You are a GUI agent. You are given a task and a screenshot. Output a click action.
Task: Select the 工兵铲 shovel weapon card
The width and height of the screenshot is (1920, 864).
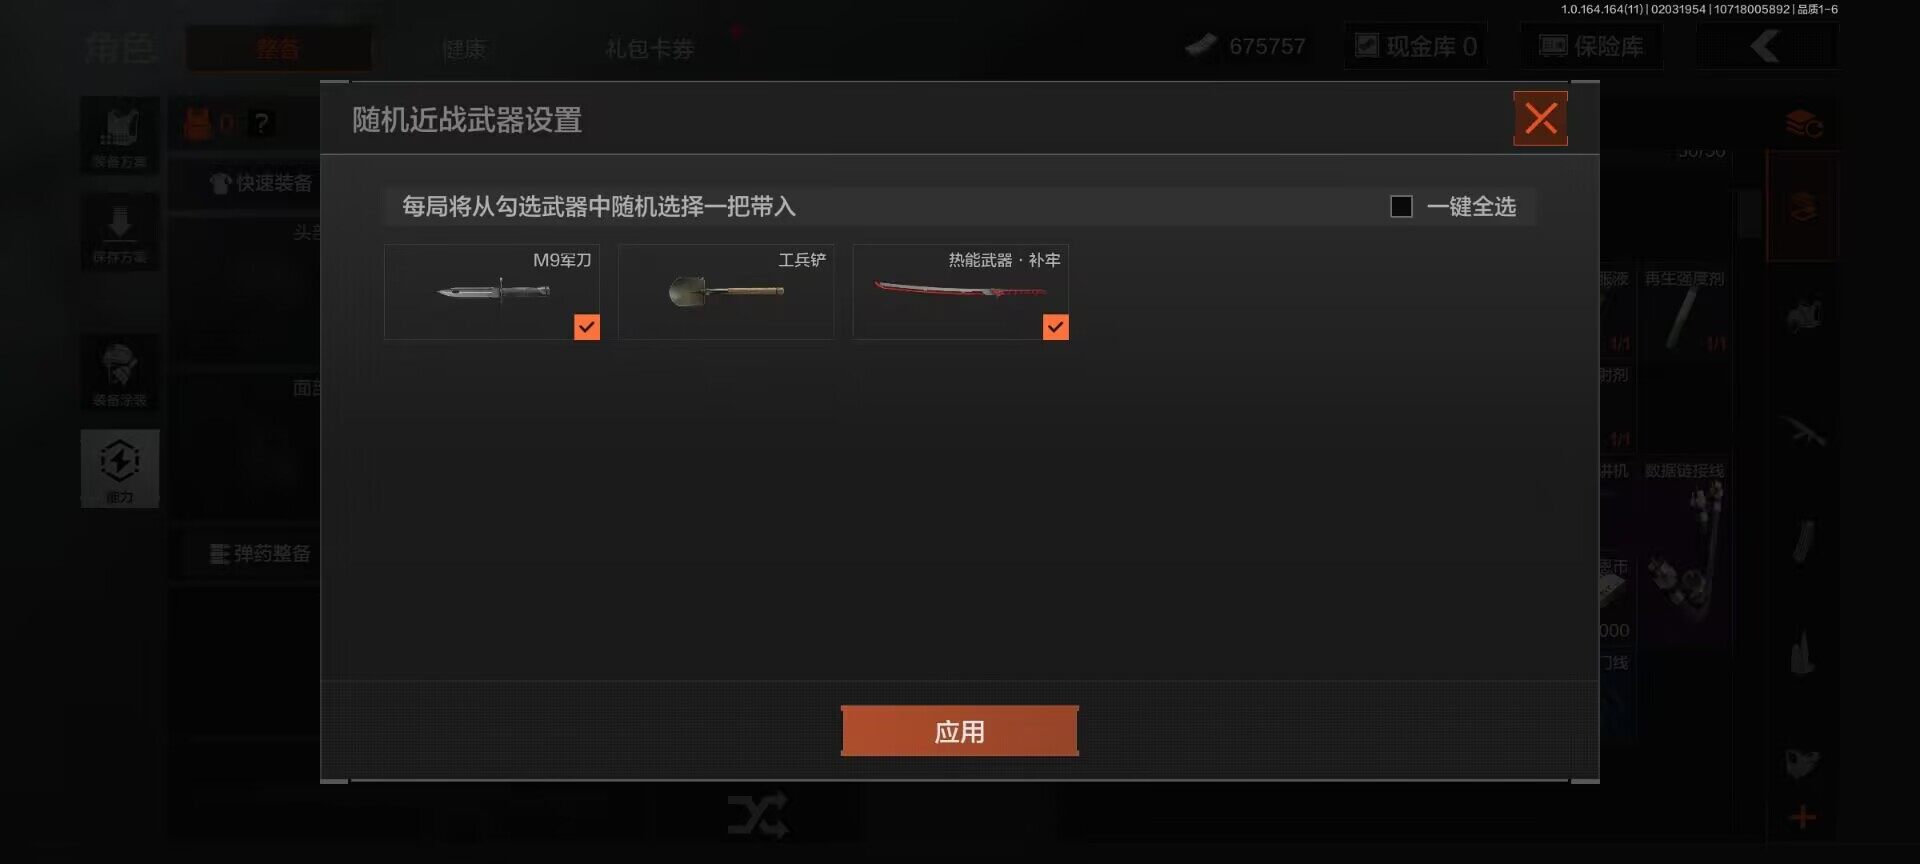coord(726,292)
